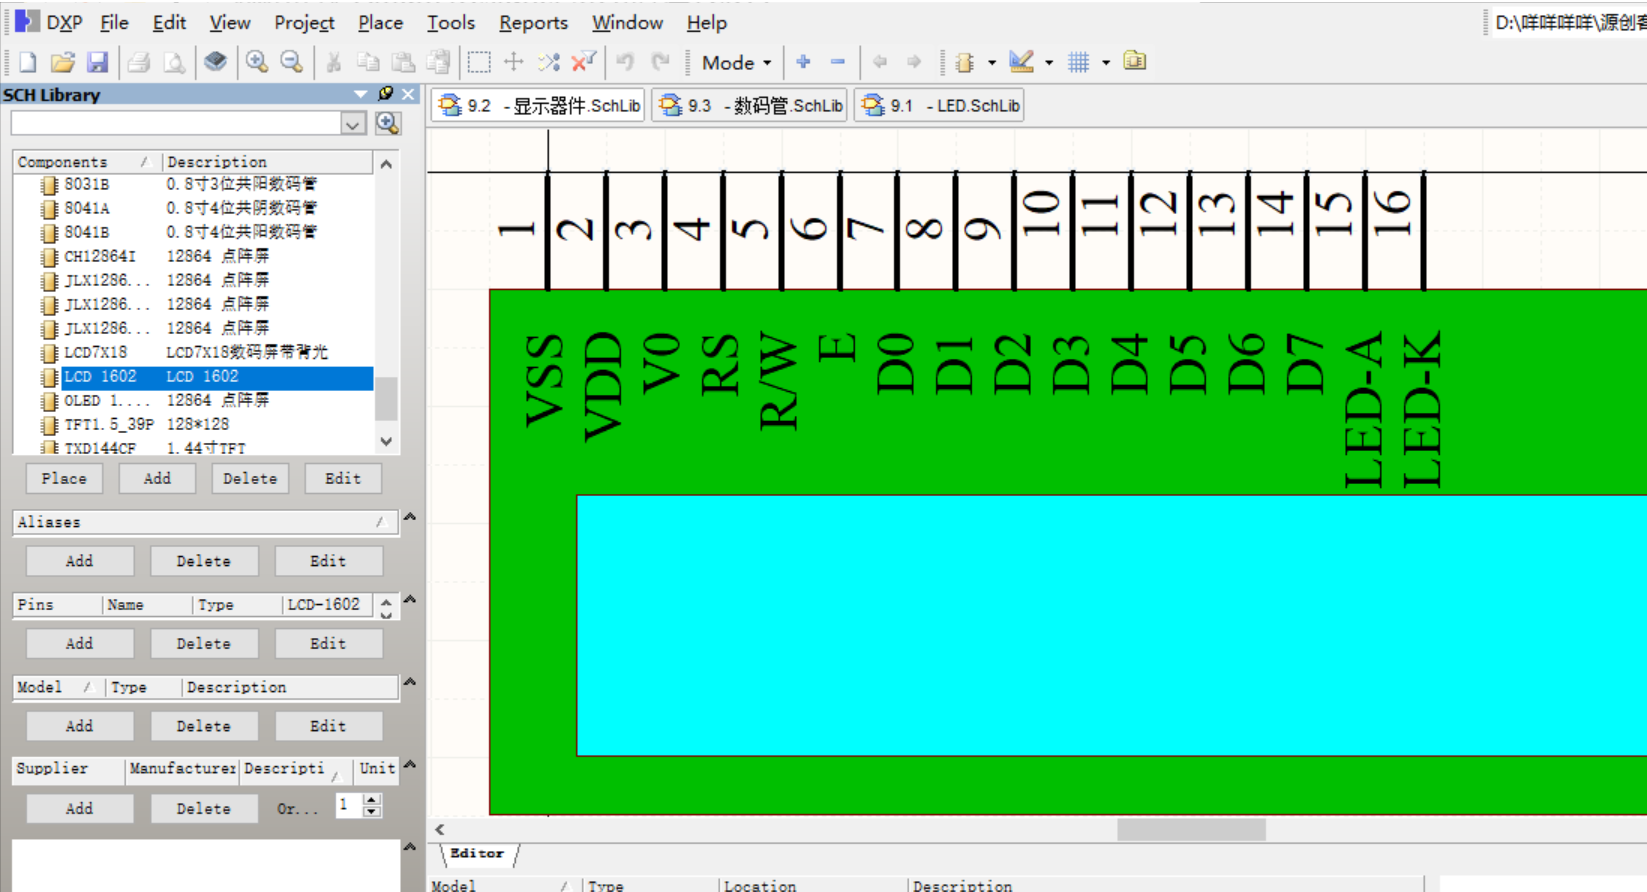The height and width of the screenshot is (892, 1647).
Task: Click the Redo arrow
Action: click(x=660, y=62)
